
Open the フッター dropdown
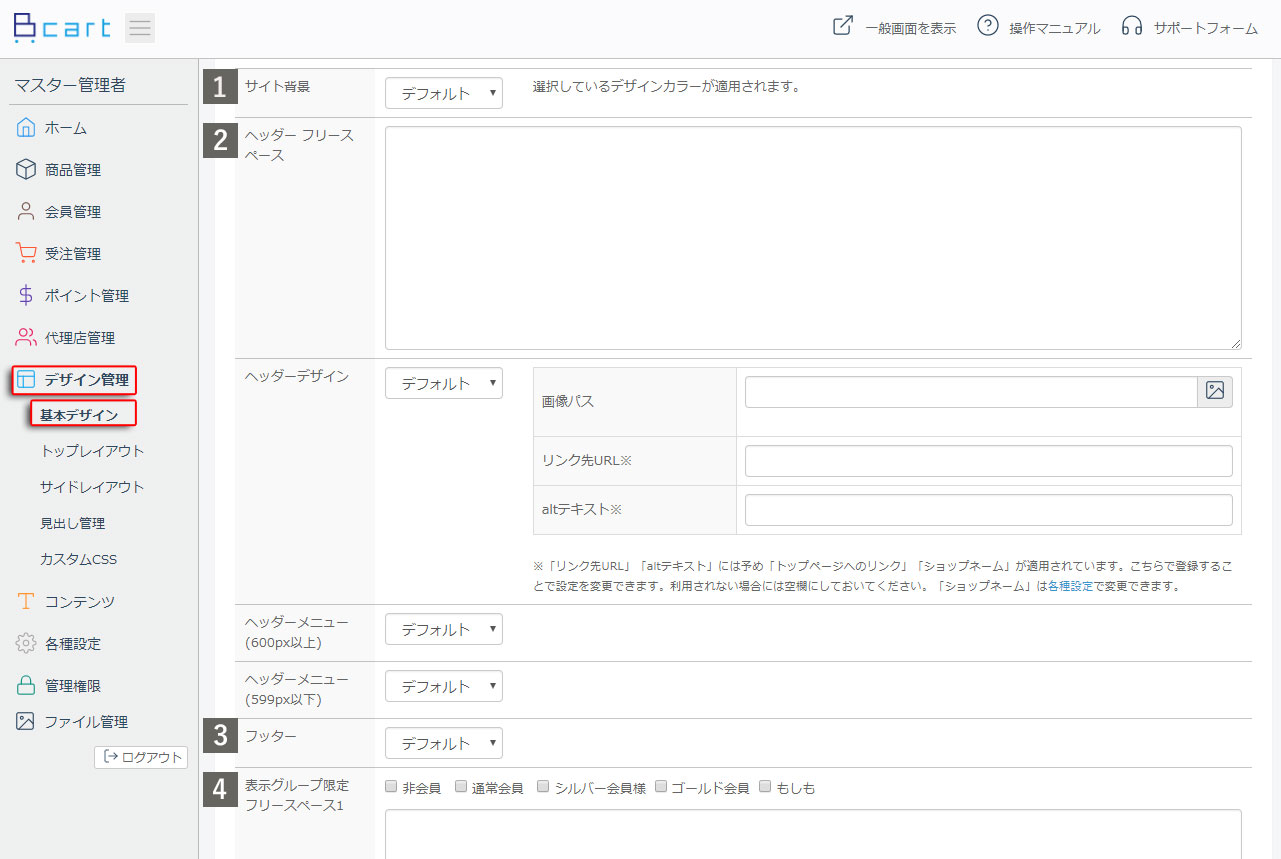[444, 743]
